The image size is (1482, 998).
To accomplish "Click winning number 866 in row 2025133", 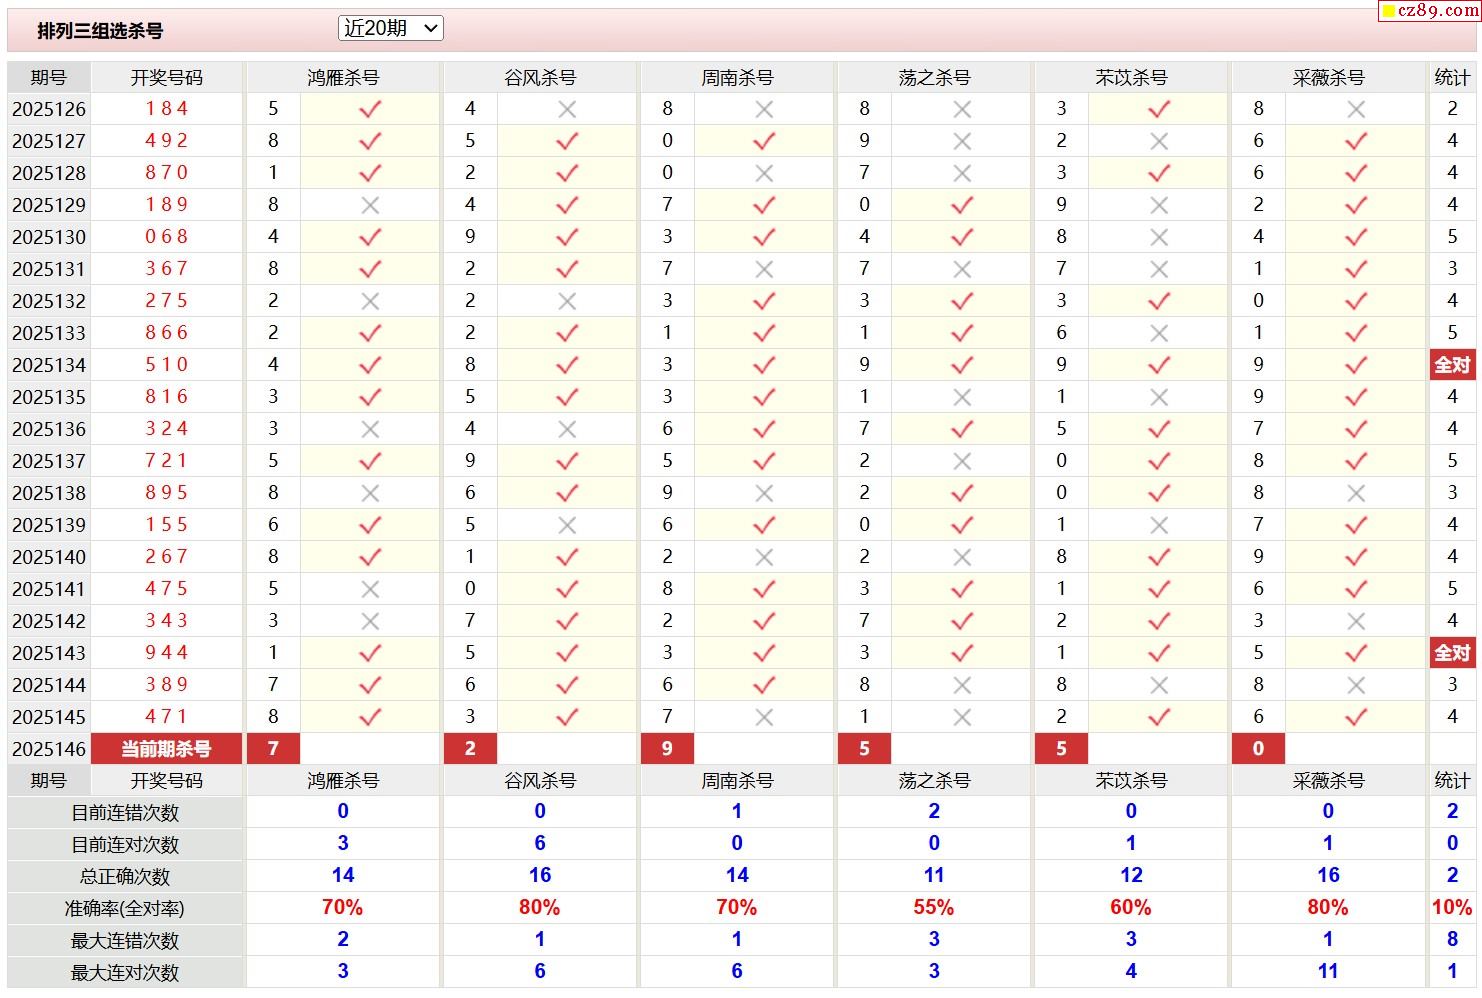I will click(x=167, y=333).
